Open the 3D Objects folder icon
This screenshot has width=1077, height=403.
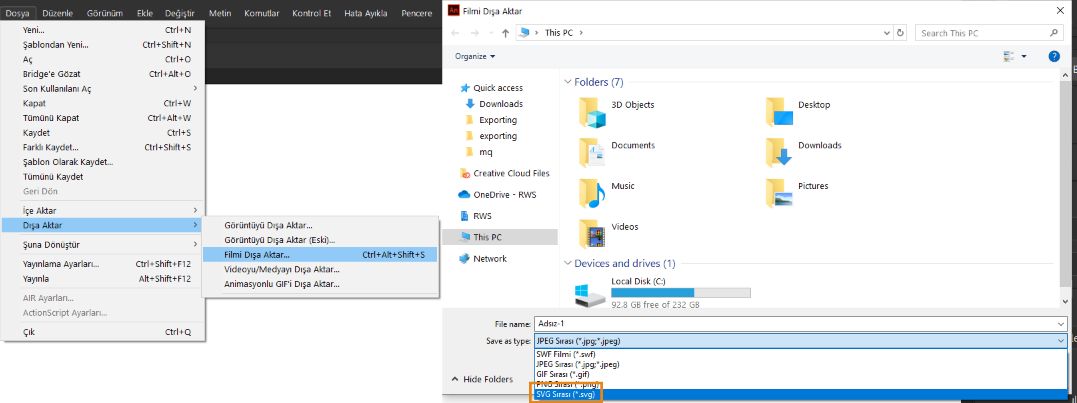[591, 112]
